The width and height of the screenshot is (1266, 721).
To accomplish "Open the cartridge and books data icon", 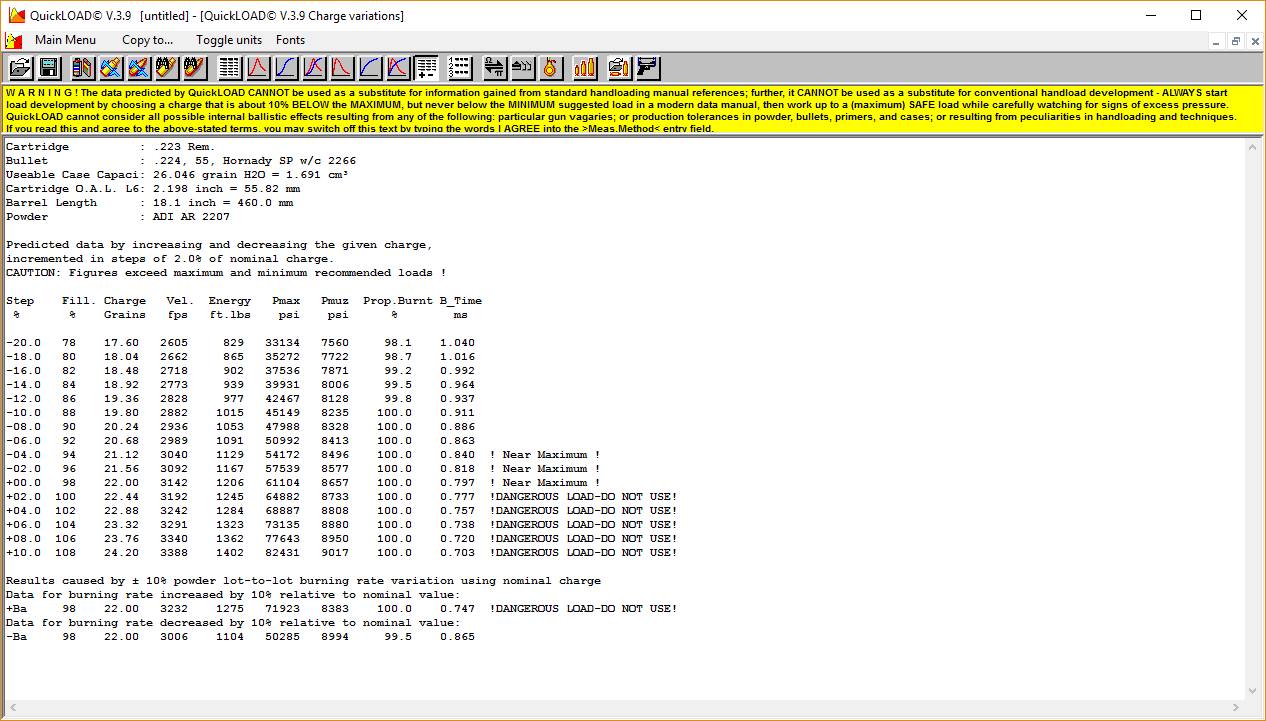I will coord(83,68).
